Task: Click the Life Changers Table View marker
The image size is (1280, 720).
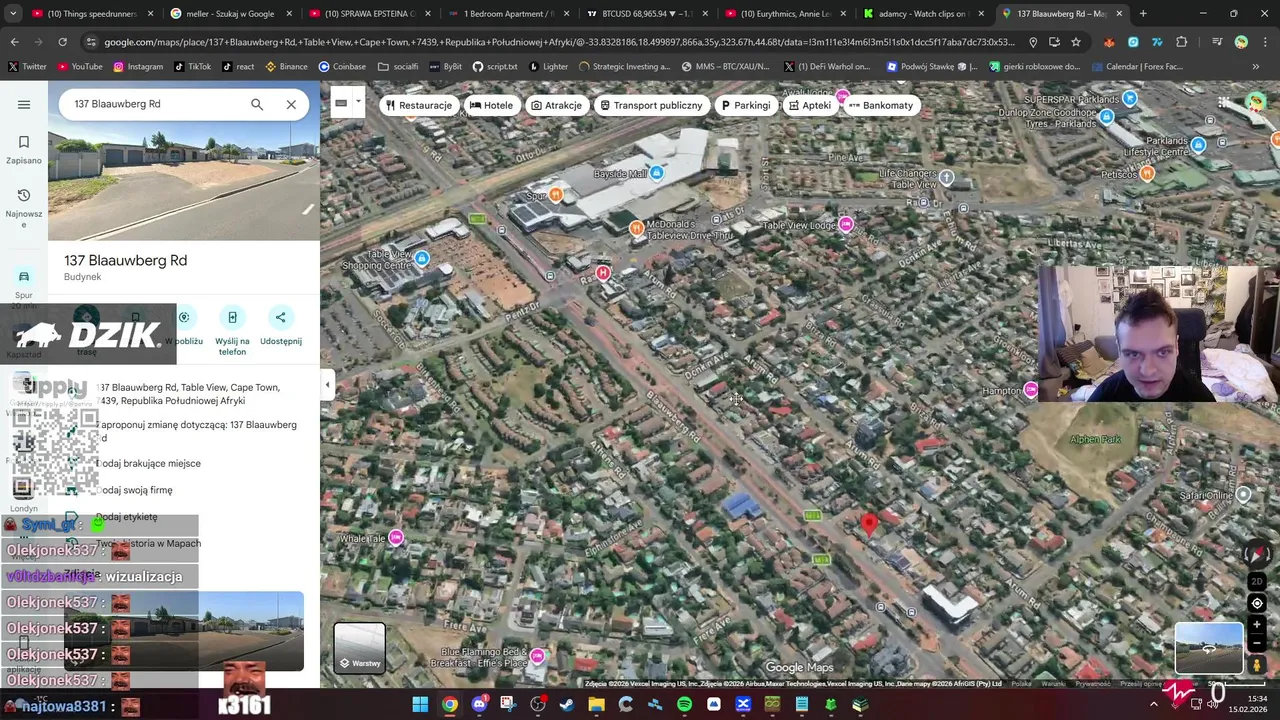Action: click(946, 178)
